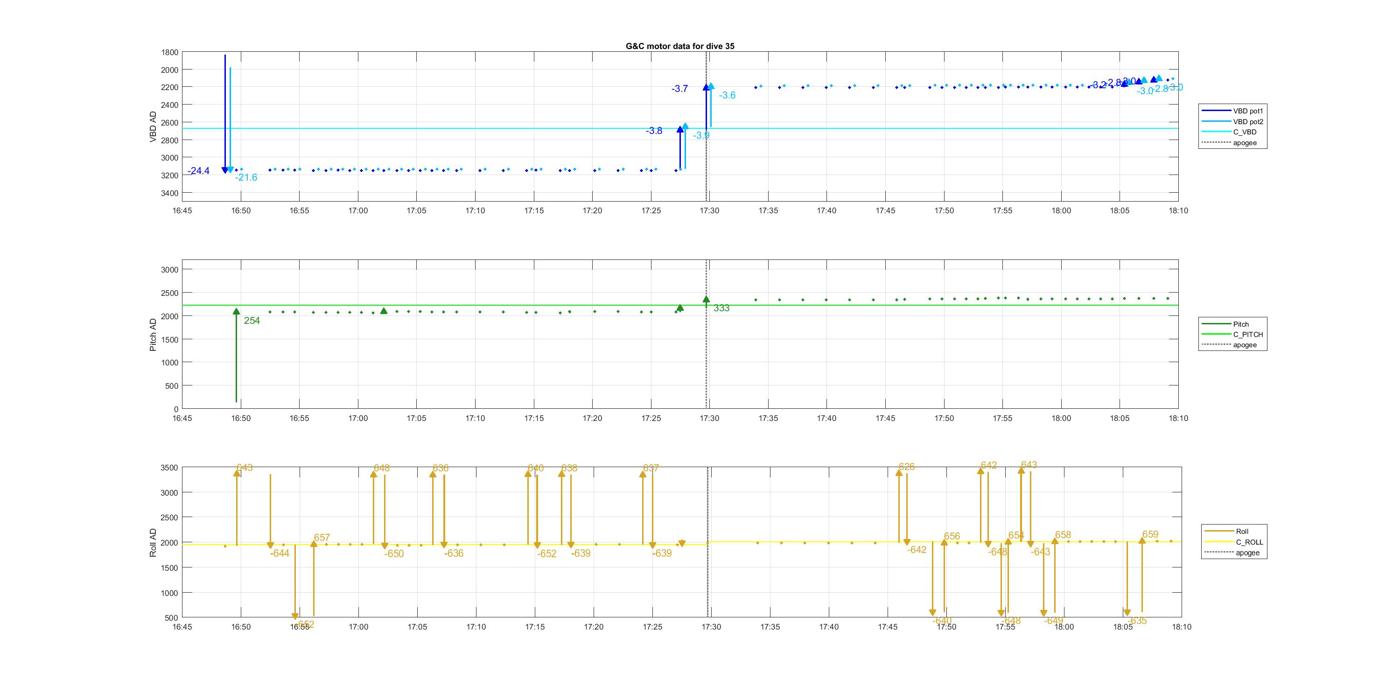1400x693 pixels.
Task: Click the "656" roll data label
Action: tap(952, 536)
